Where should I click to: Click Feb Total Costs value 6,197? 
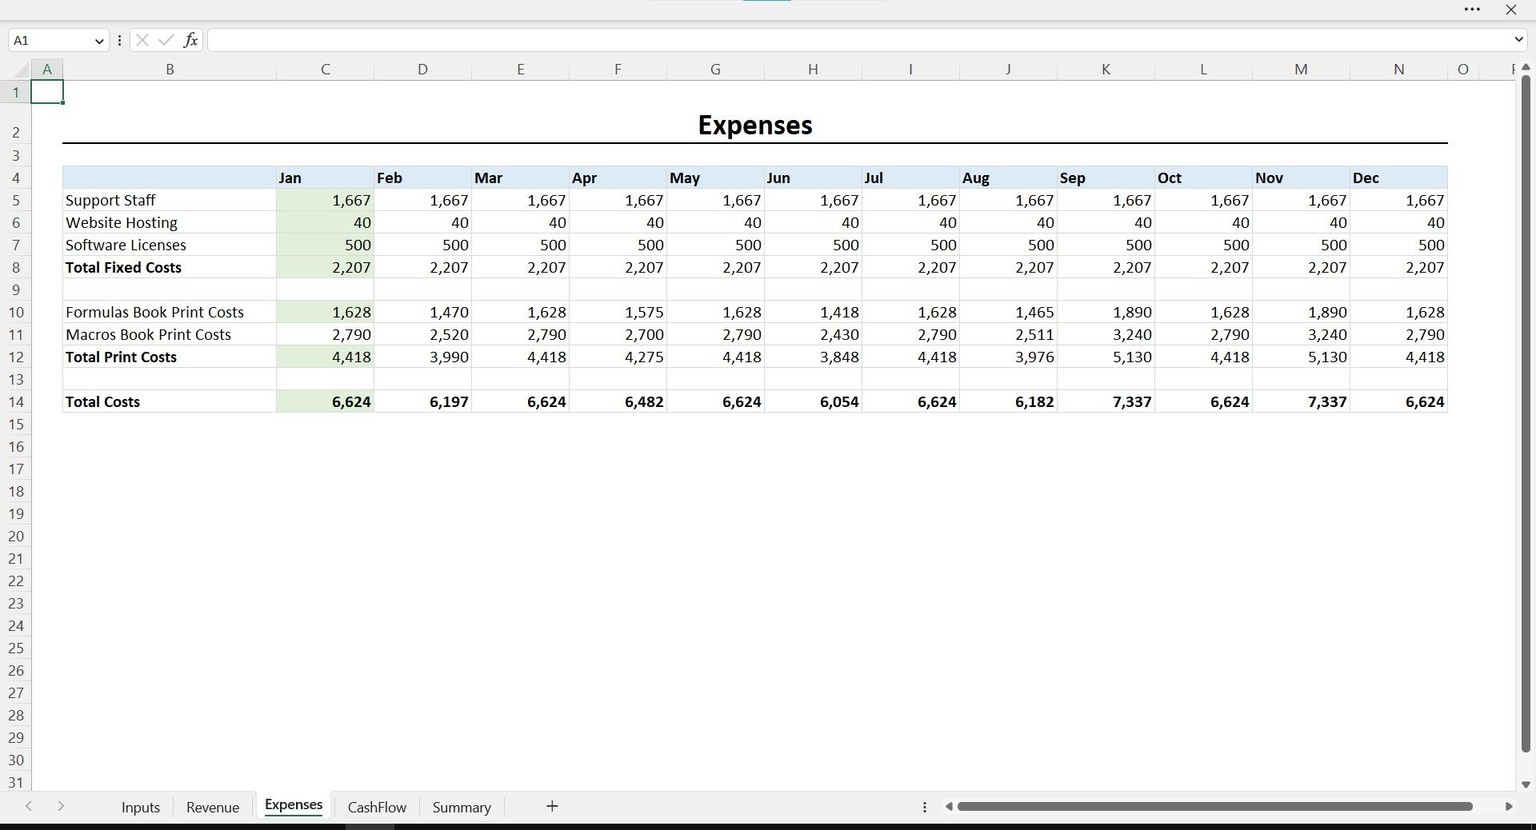point(423,402)
